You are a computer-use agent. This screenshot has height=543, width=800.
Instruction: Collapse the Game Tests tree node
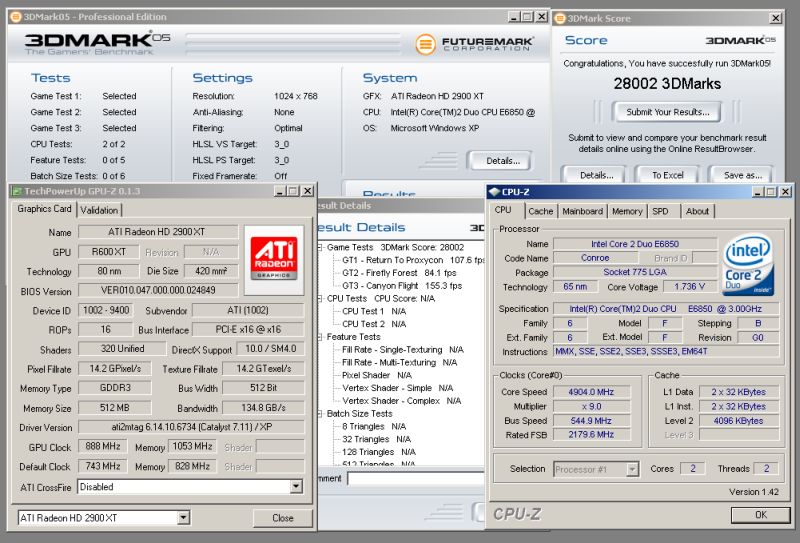[320, 248]
